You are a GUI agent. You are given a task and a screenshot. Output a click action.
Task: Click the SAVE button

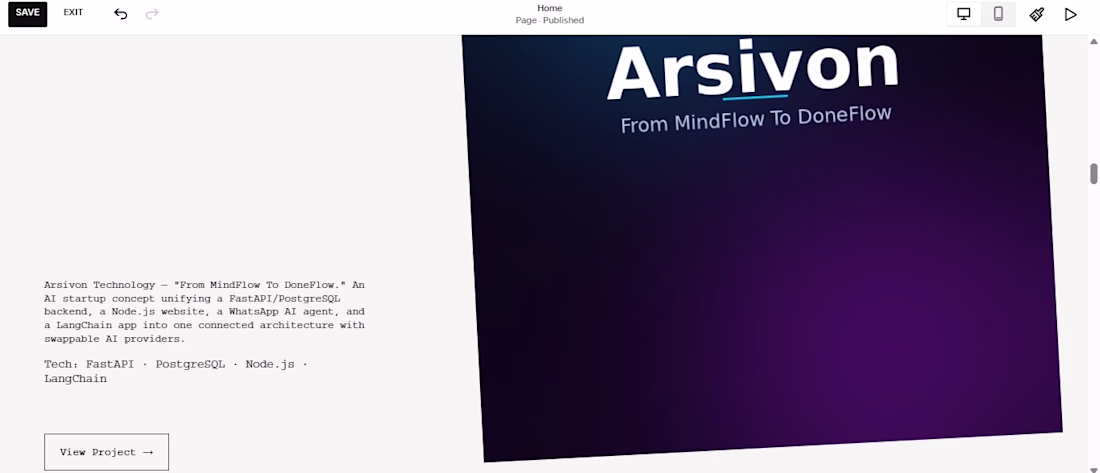point(27,13)
